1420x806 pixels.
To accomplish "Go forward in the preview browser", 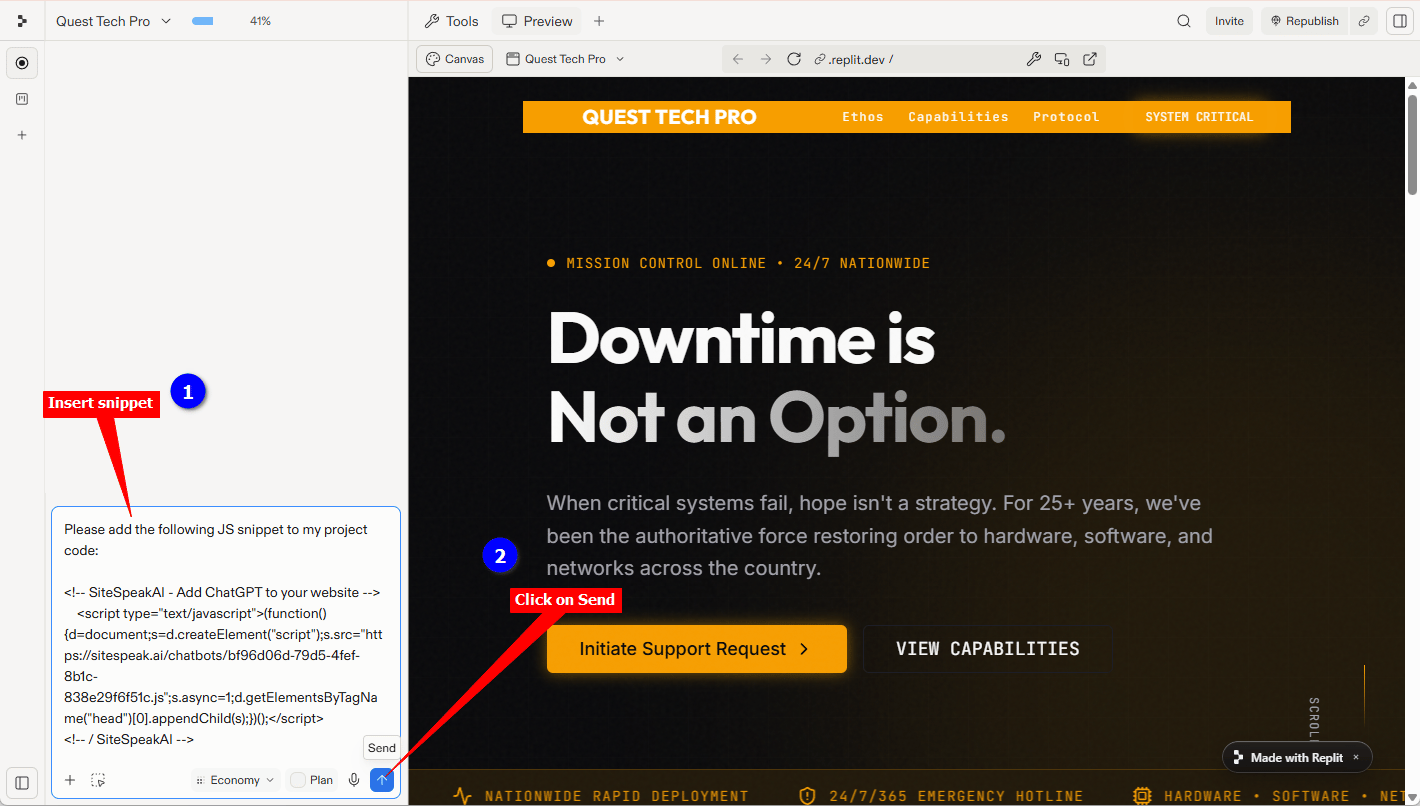I will pos(766,59).
